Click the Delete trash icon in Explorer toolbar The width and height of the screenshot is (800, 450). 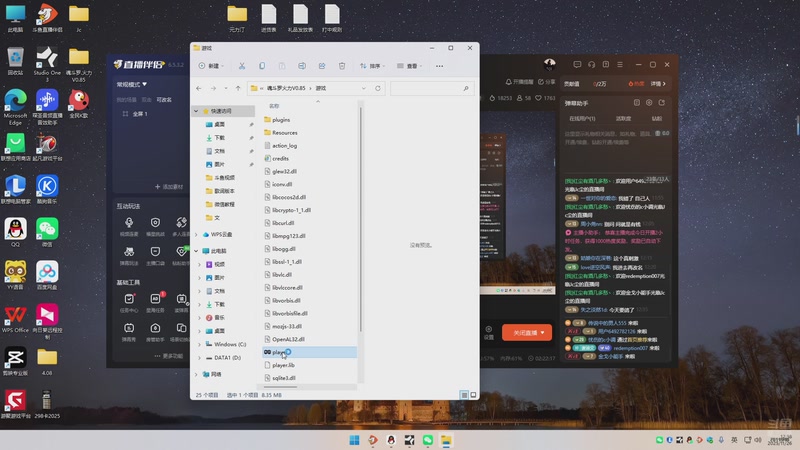[342, 66]
